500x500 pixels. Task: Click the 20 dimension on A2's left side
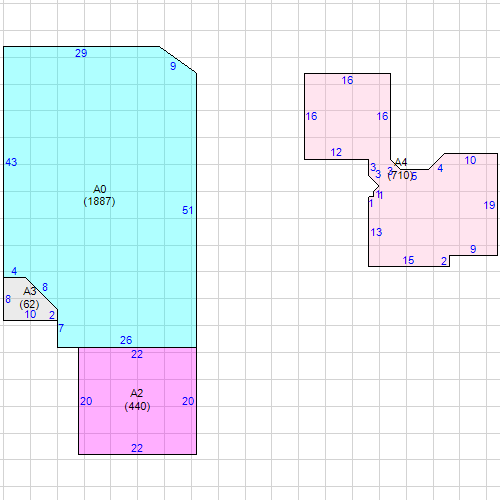tap(86, 401)
